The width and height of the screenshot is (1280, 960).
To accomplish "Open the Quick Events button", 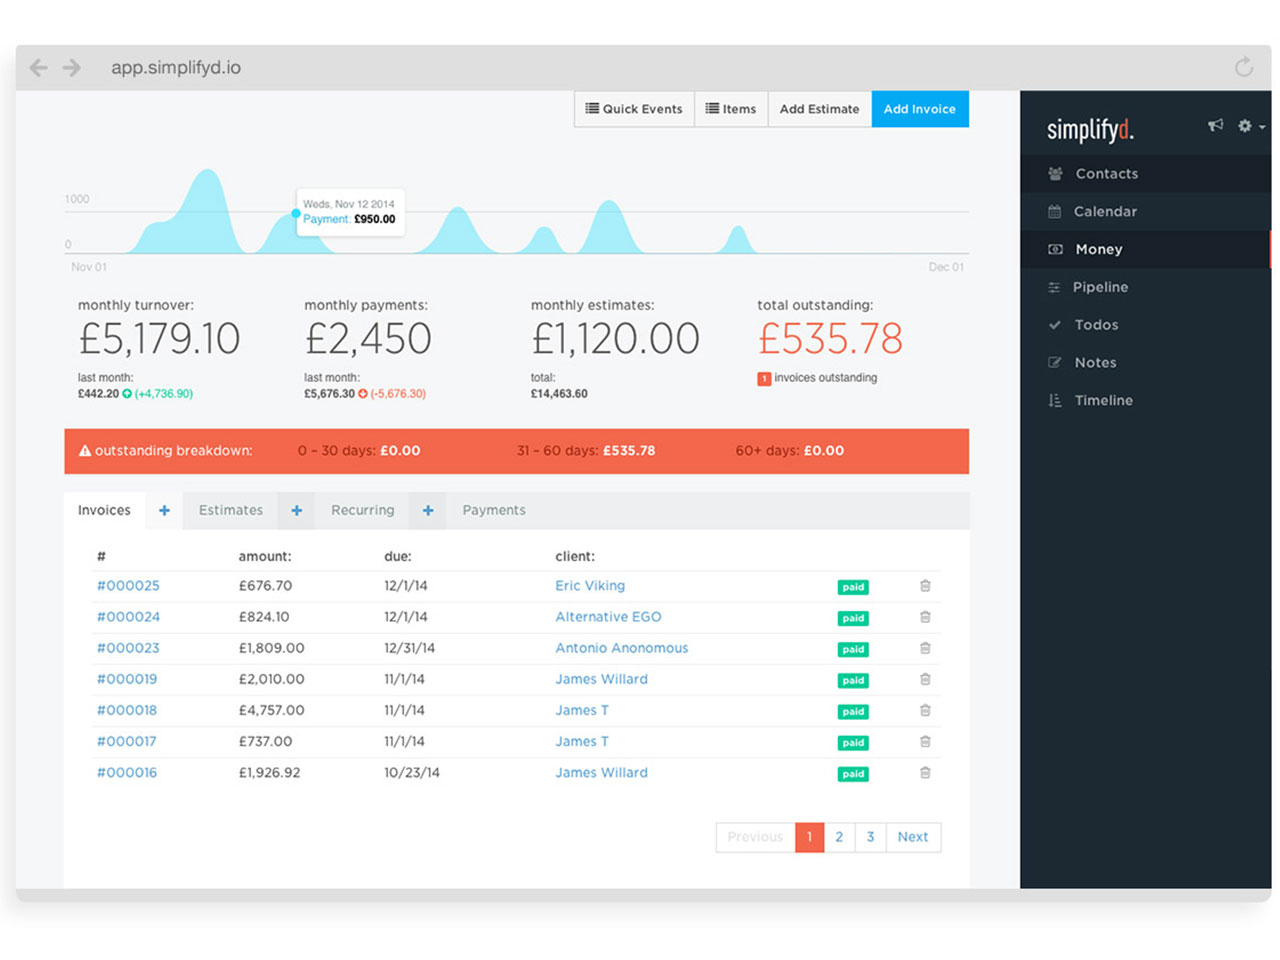I will pyautogui.click(x=634, y=109).
